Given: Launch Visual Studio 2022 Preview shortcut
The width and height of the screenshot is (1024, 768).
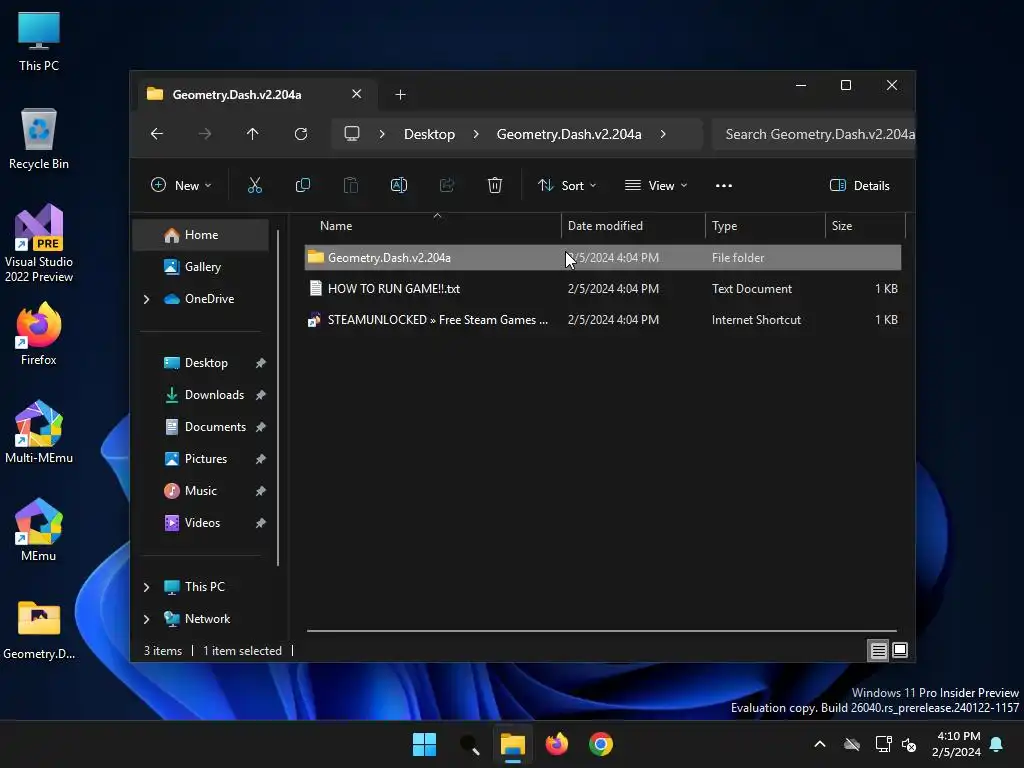Looking at the screenshot, I should click(39, 243).
